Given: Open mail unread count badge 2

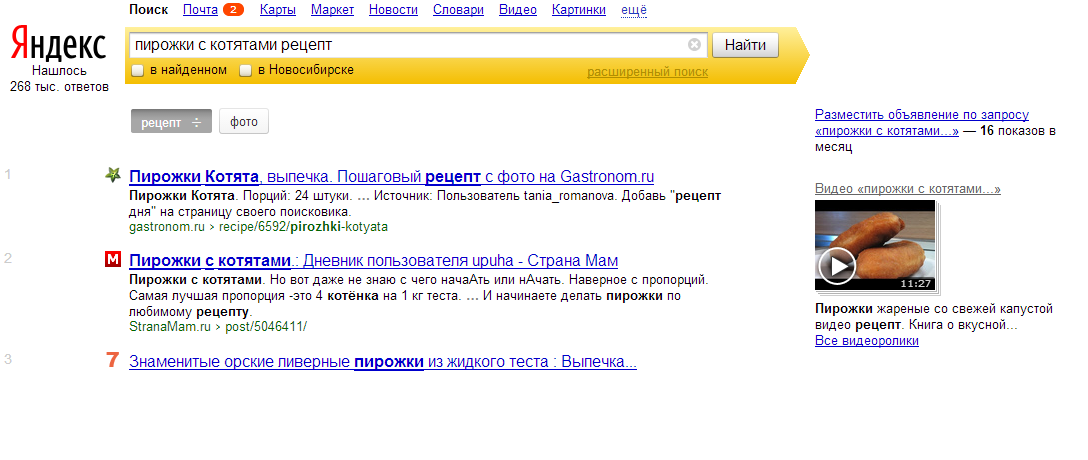Looking at the screenshot, I should 233,10.
